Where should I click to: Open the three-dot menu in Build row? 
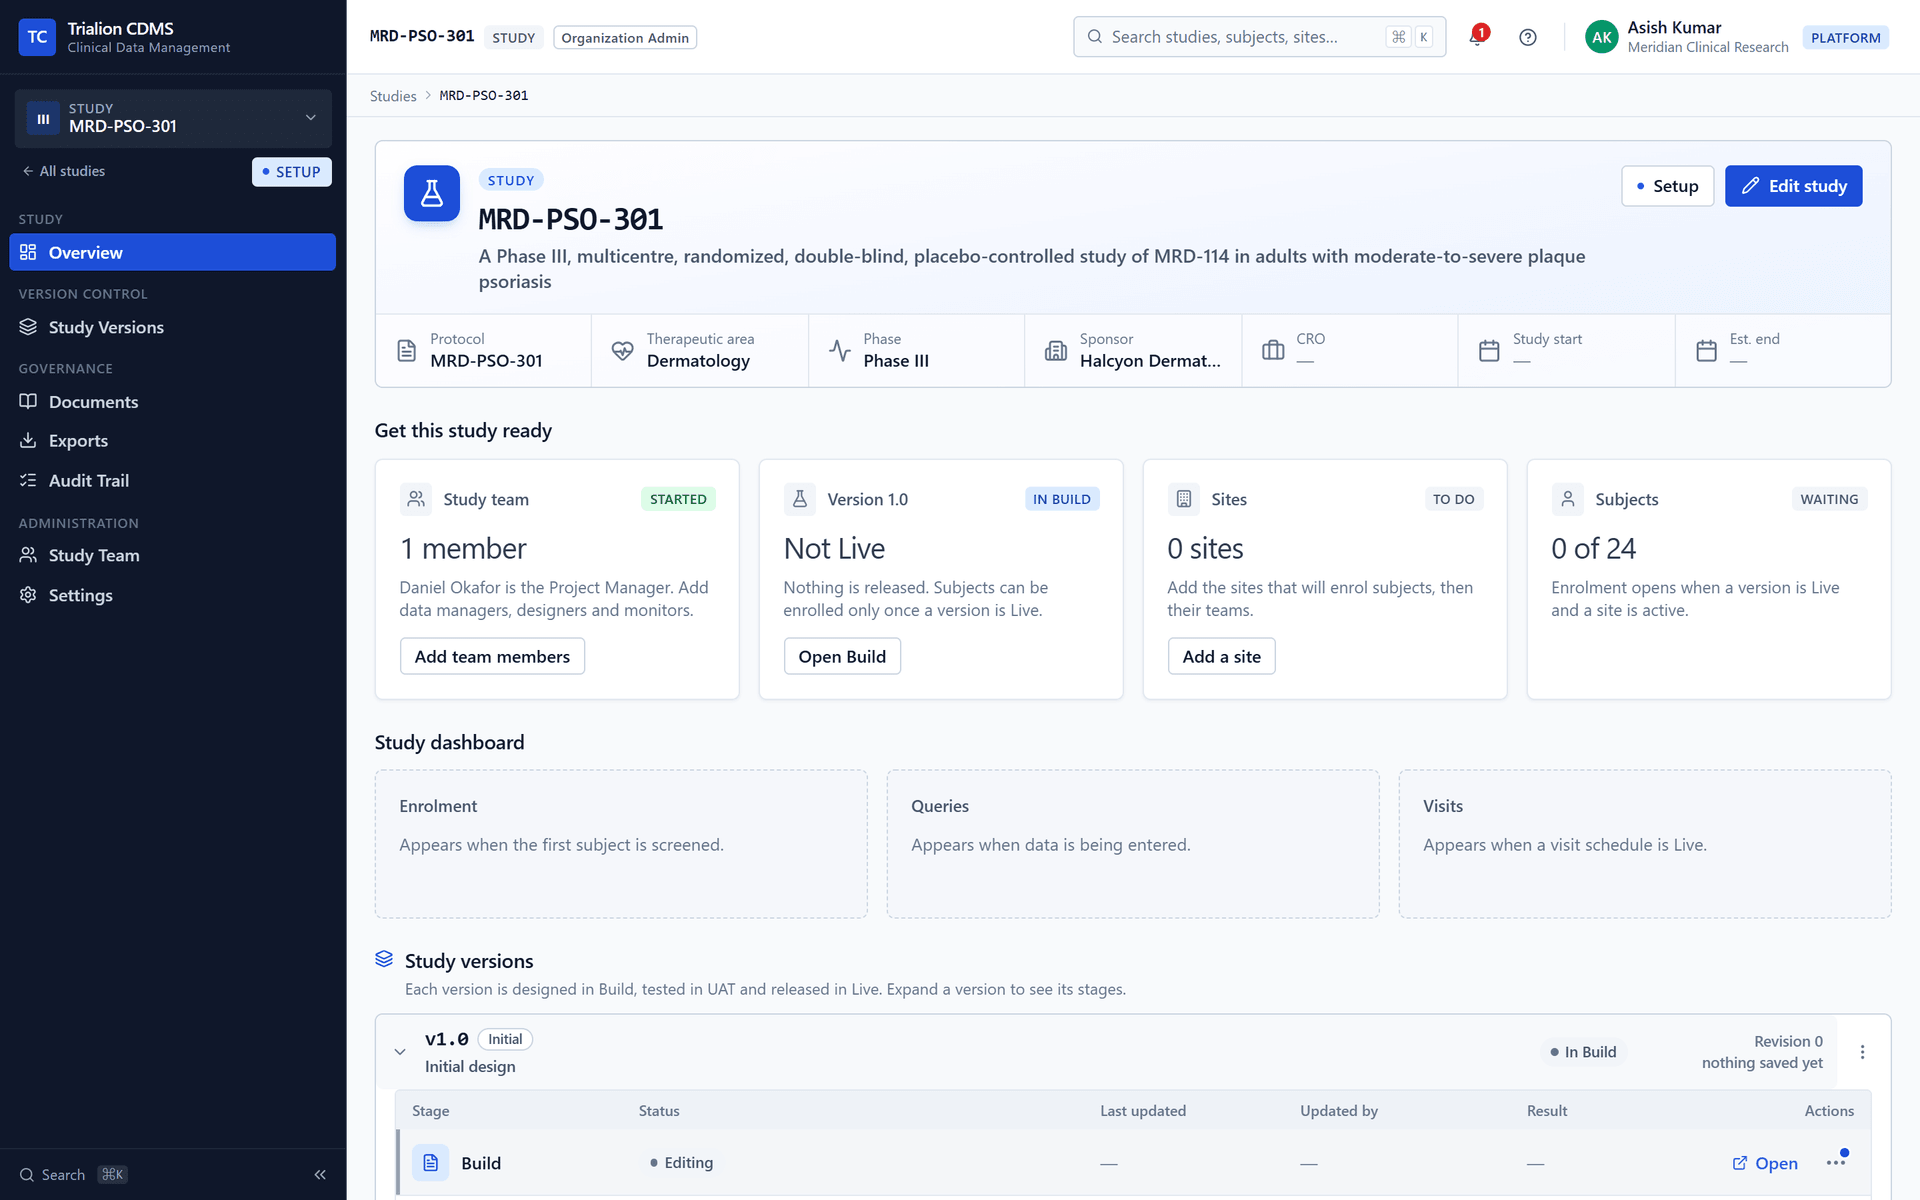click(1836, 1162)
